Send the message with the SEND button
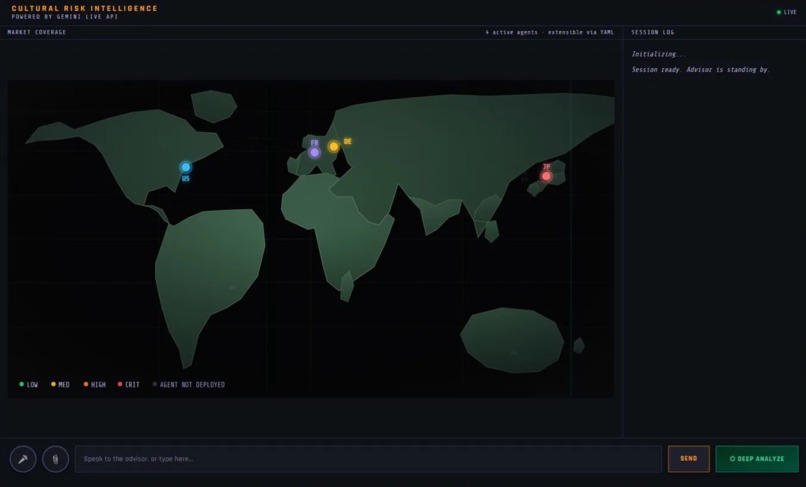This screenshot has height=487, width=806. [x=689, y=459]
